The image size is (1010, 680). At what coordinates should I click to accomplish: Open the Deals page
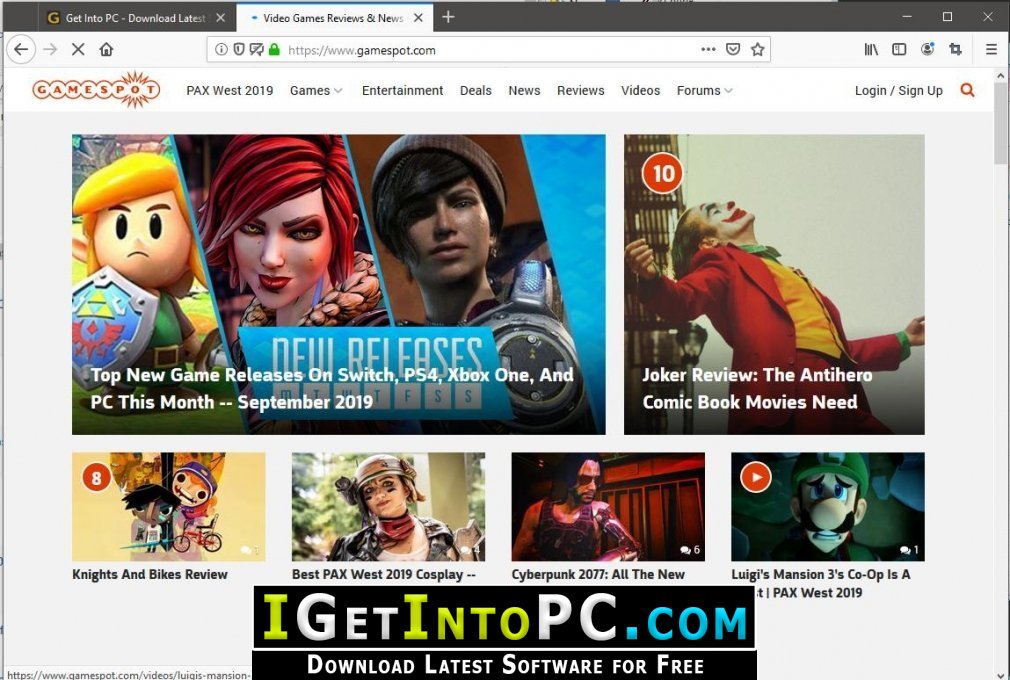(475, 91)
